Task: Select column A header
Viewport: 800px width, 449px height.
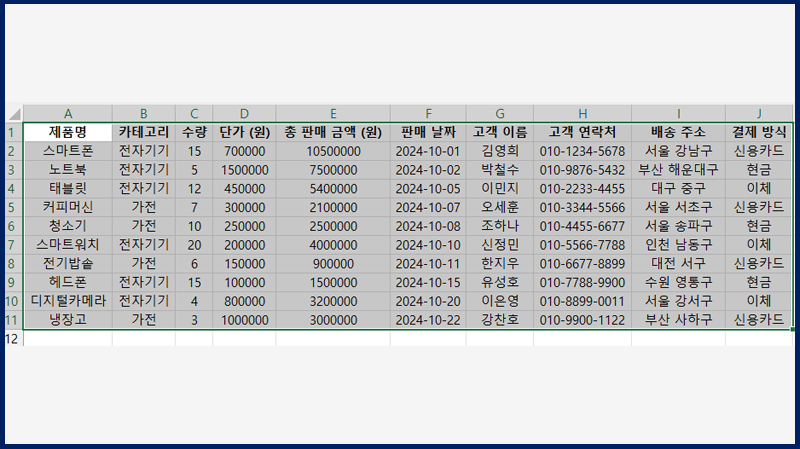Action: coord(68,114)
